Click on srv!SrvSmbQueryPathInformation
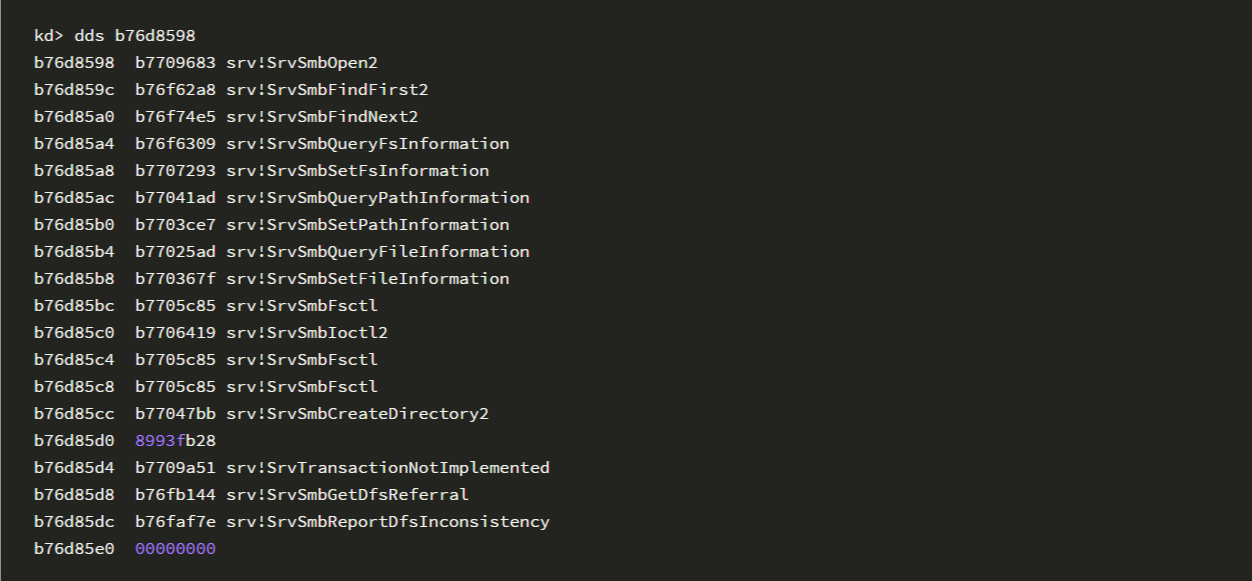This screenshot has width=1252, height=581. pyautogui.click(x=377, y=198)
